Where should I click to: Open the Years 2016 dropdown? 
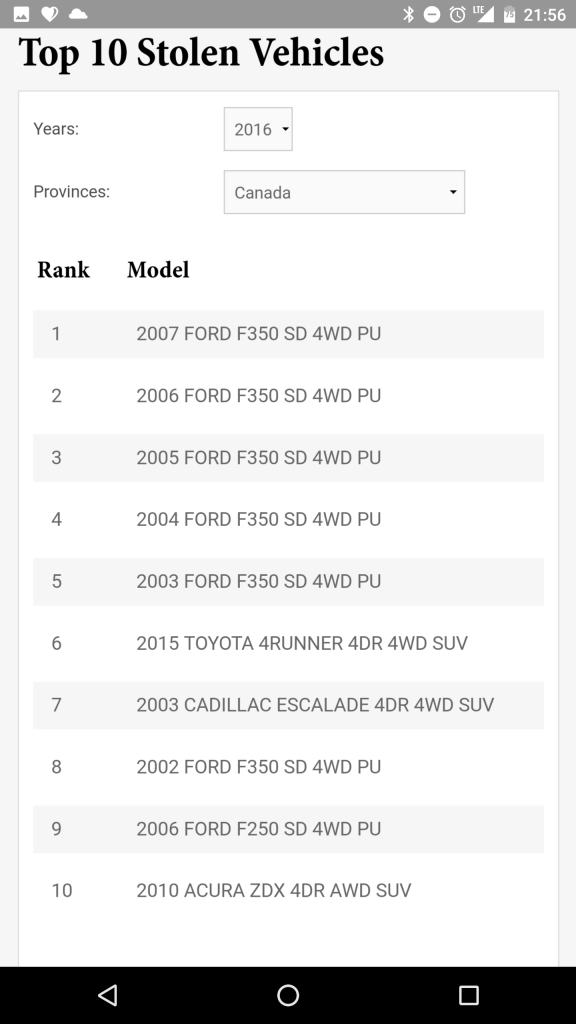(258, 129)
